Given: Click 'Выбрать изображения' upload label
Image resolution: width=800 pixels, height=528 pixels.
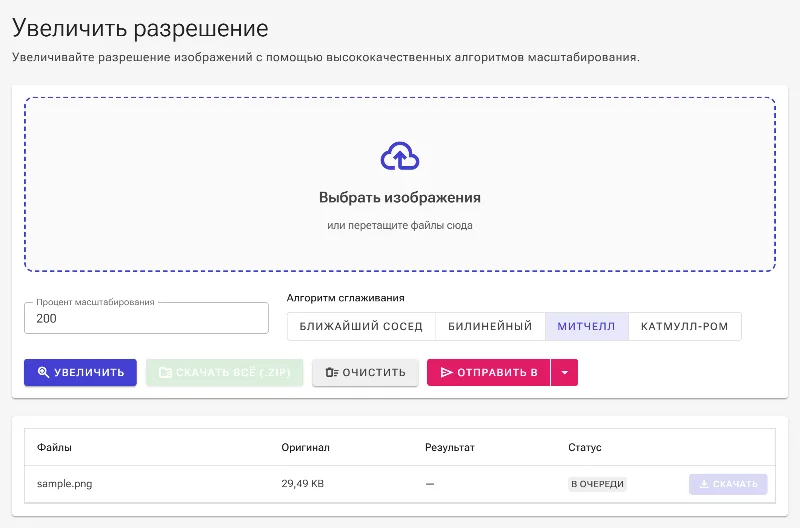Looking at the screenshot, I should 400,197.
